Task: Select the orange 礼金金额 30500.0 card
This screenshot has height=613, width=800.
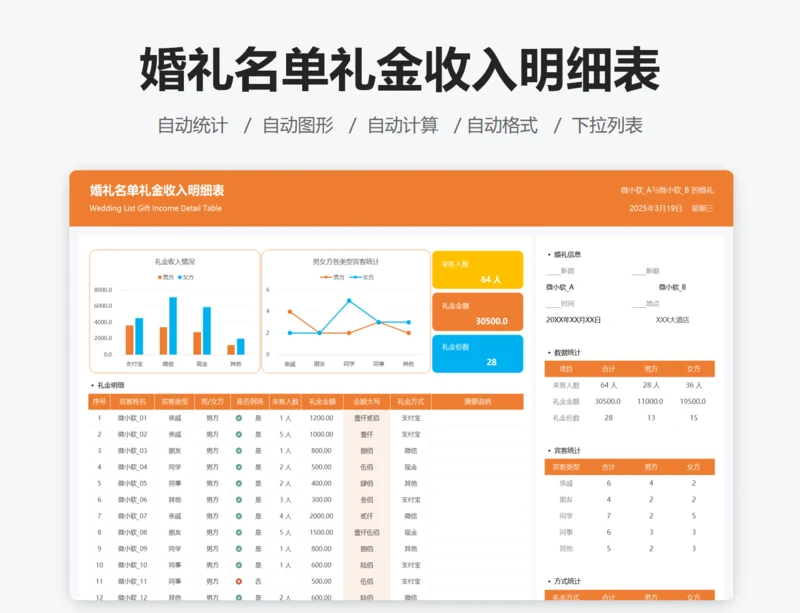Action: (478, 312)
